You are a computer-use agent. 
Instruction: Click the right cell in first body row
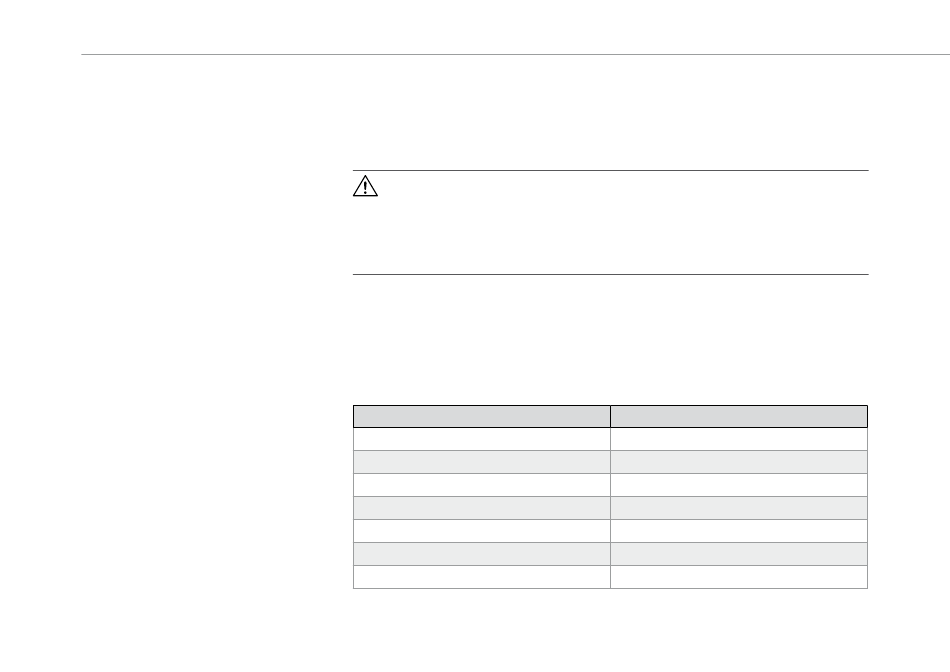coord(739,439)
